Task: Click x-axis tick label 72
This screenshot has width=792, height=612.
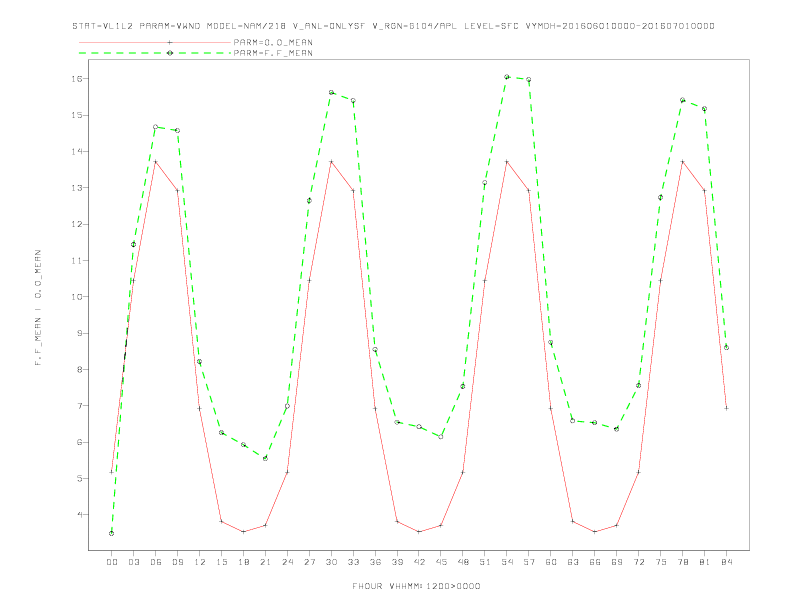Action: point(638,562)
